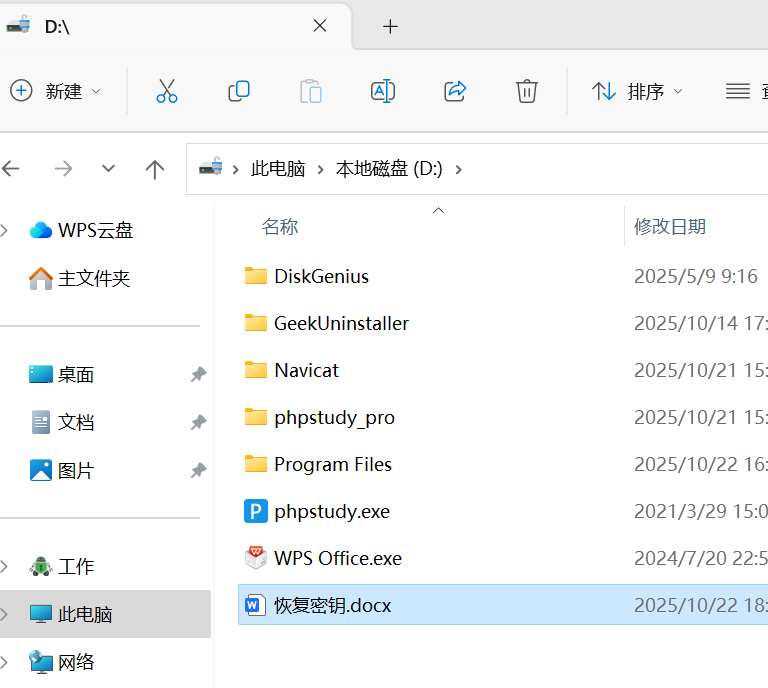
Task: Click the Share icon in toolbar
Action: point(455,92)
